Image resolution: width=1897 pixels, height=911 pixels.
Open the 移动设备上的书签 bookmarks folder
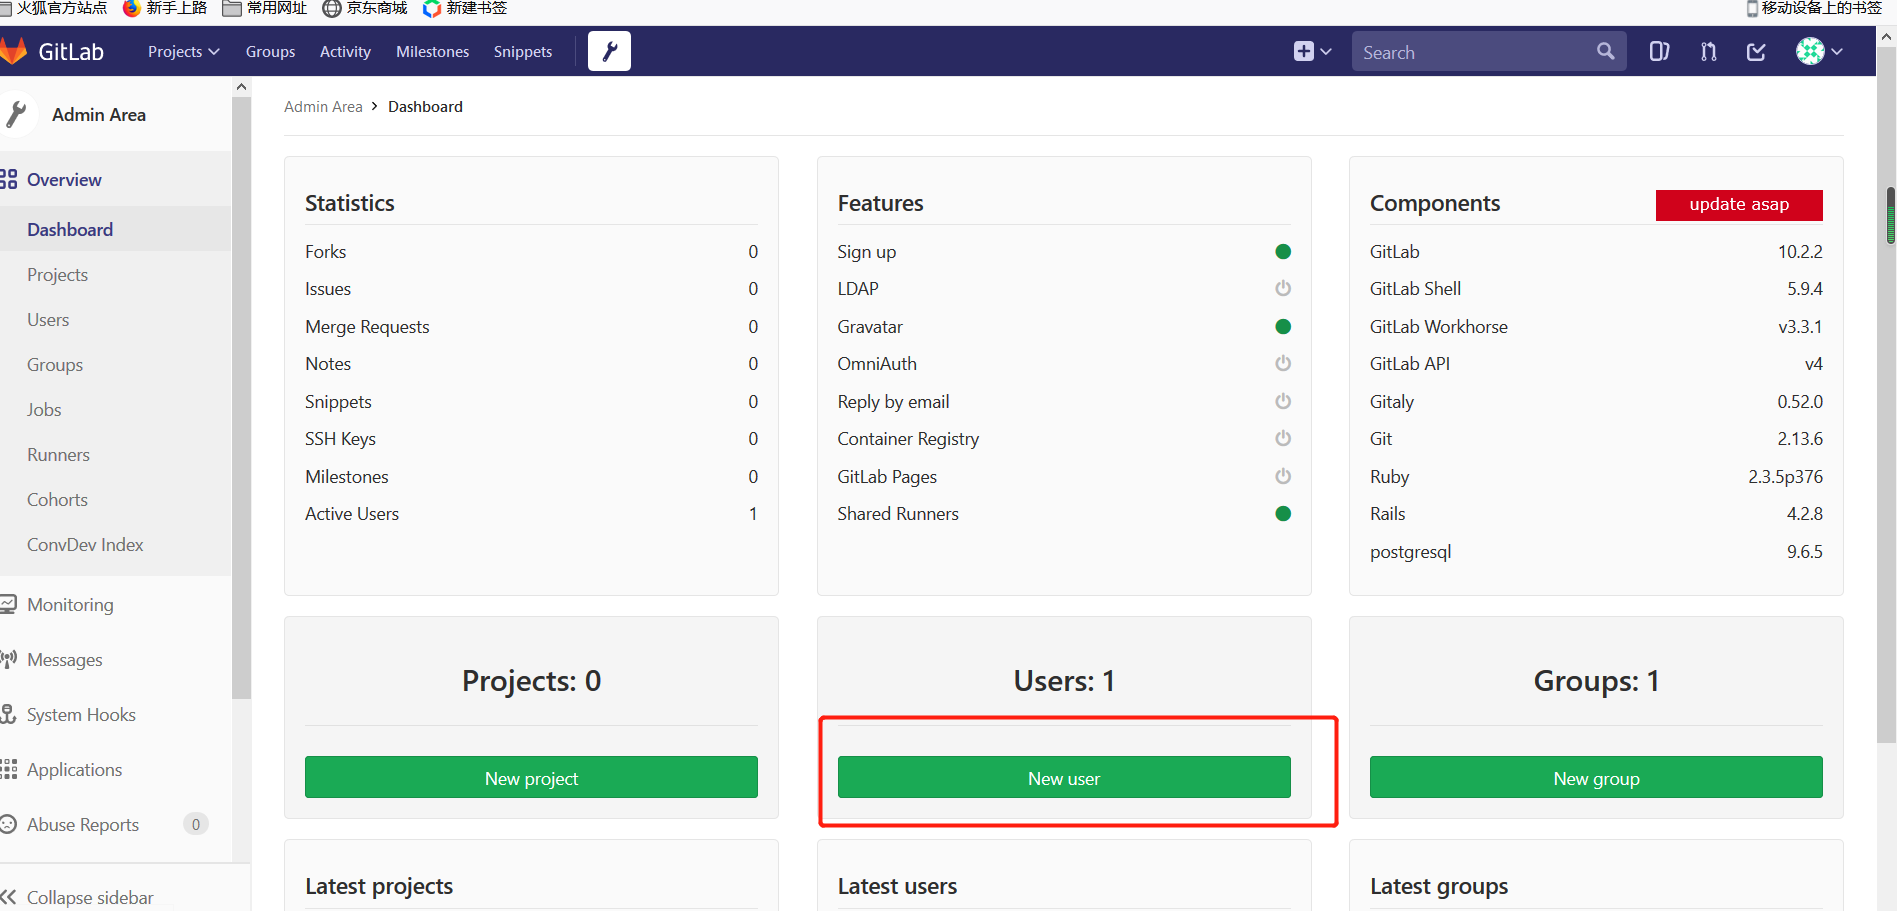click(x=1814, y=8)
